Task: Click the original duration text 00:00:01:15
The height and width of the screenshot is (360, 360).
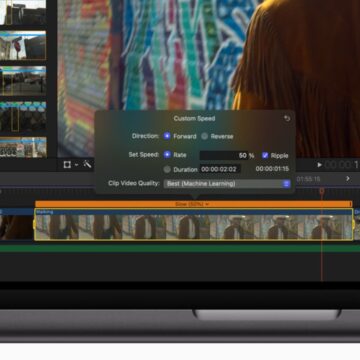Action: (272, 169)
